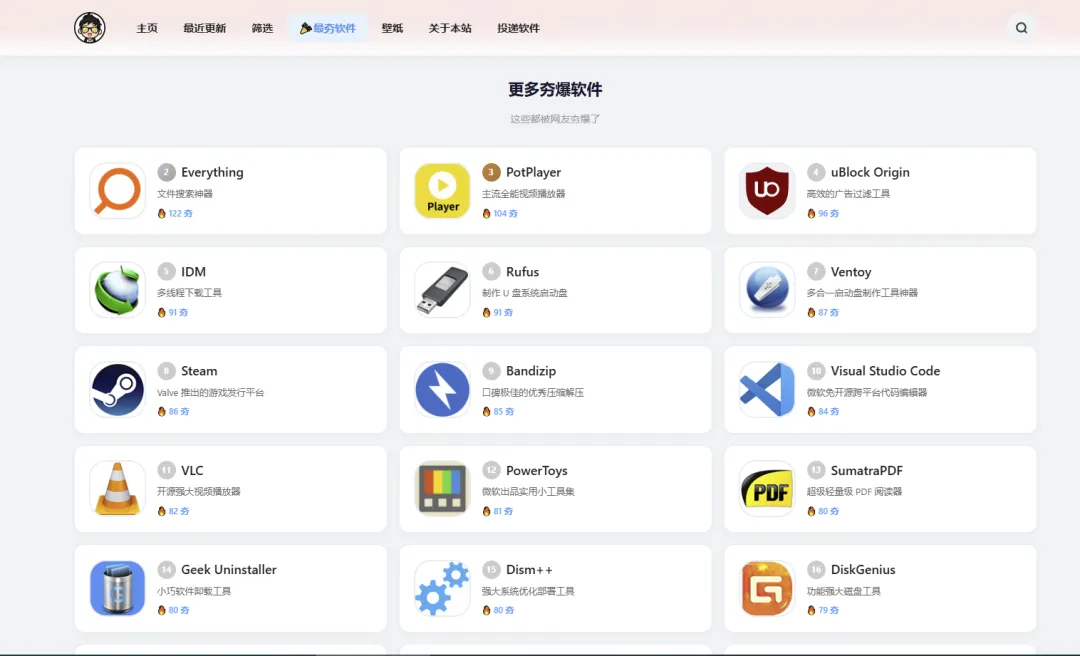Open the site avatar logo
The image size is (1080, 656).
tap(90, 28)
